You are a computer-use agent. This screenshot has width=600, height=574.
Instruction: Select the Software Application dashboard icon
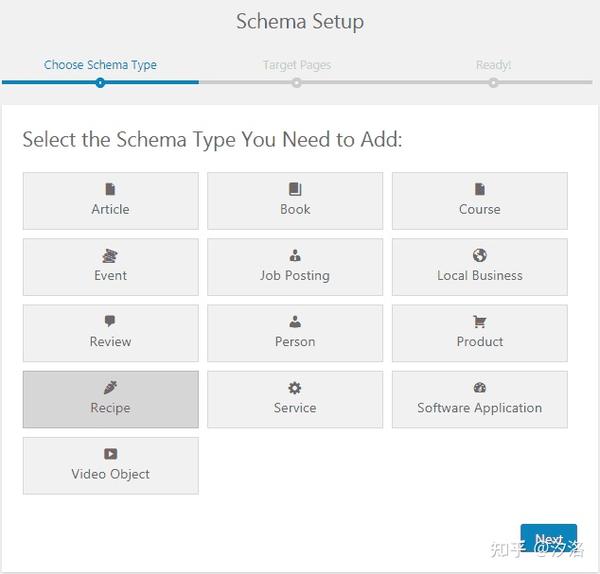[479, 388]
